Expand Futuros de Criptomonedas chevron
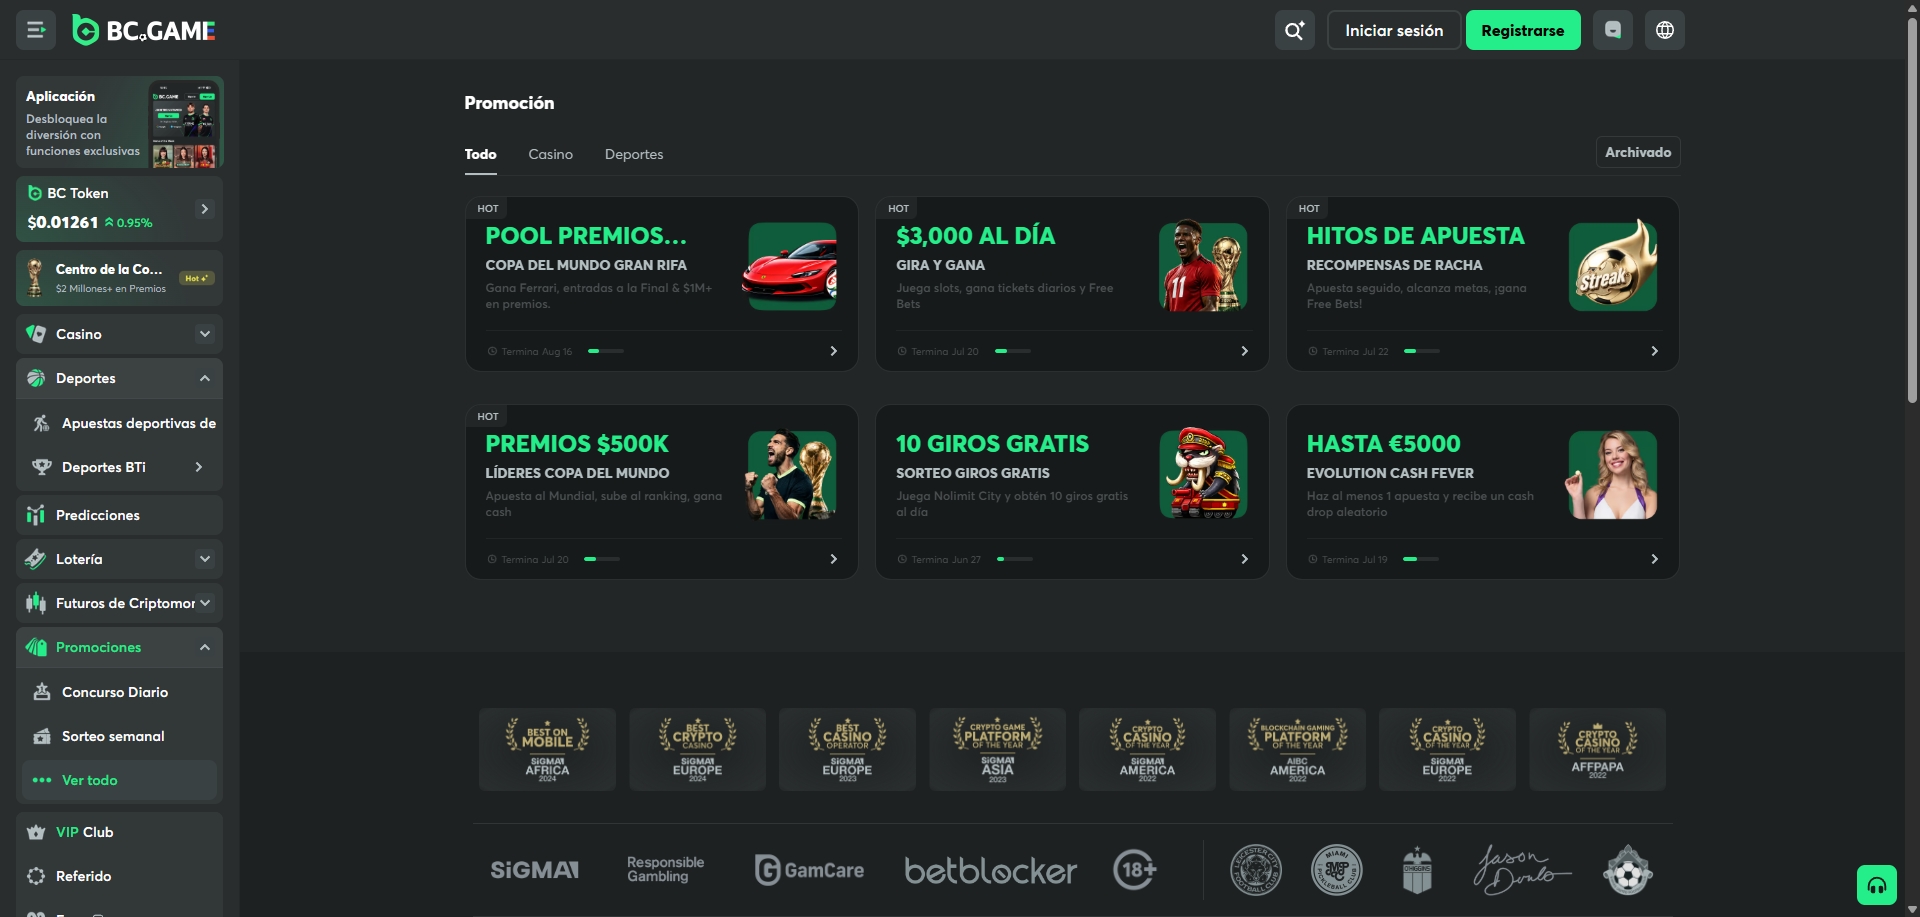 [x=205, y=603]
